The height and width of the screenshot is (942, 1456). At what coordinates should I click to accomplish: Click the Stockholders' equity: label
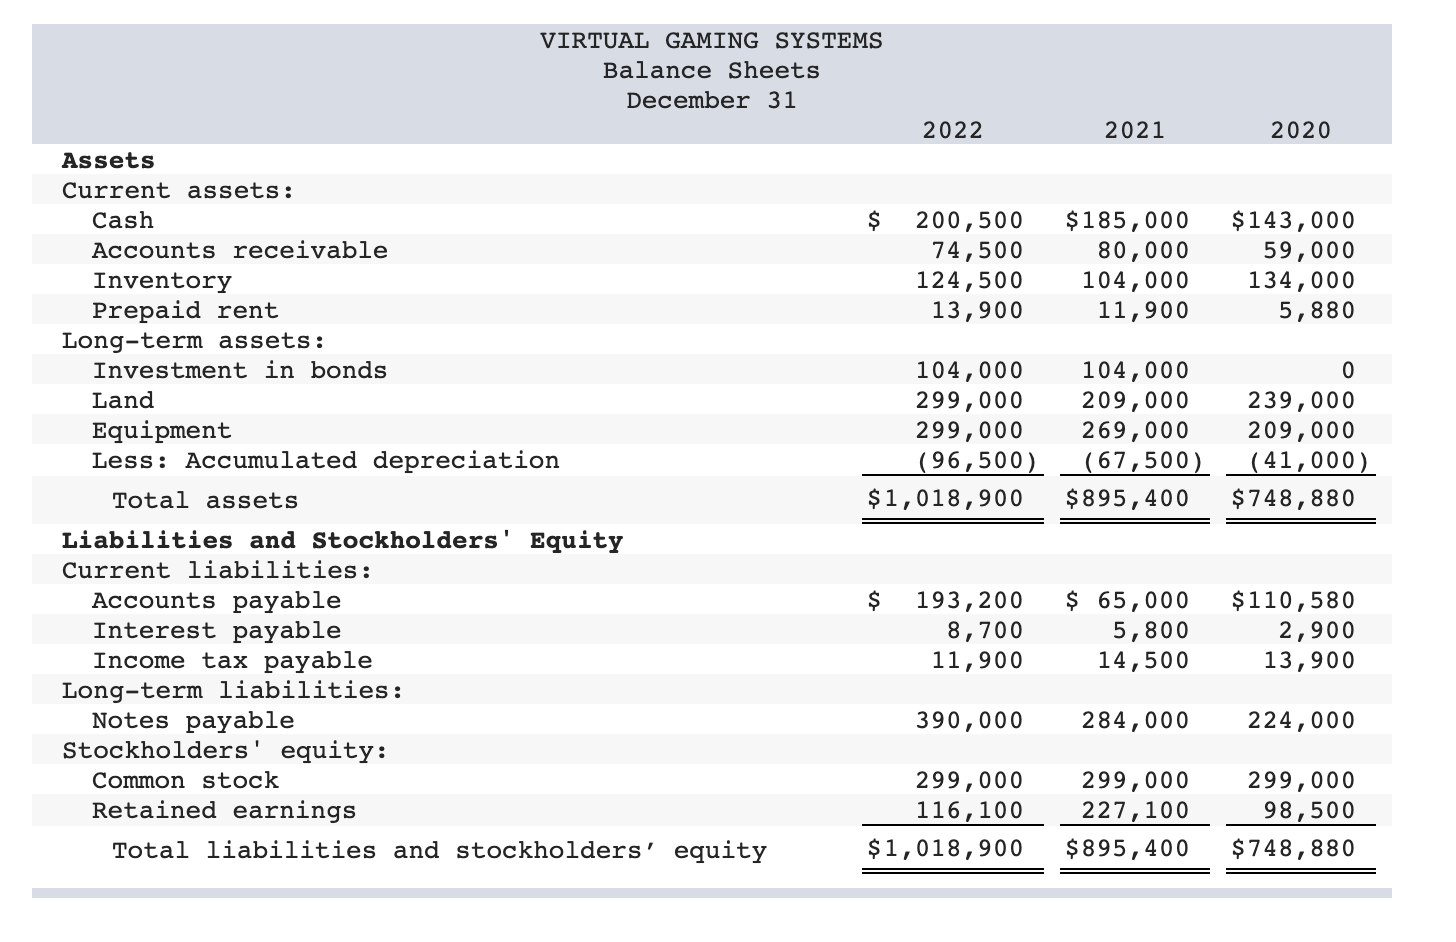pos(225,751)
